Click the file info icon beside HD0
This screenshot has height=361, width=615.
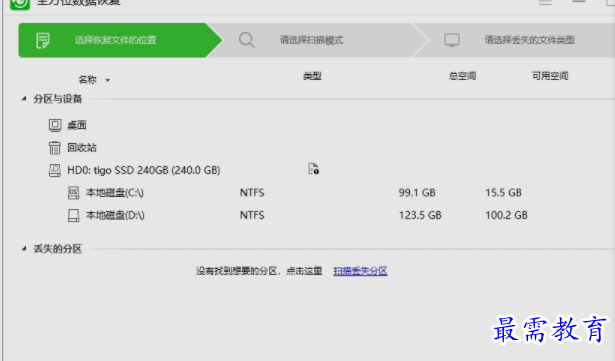(313, 169)
